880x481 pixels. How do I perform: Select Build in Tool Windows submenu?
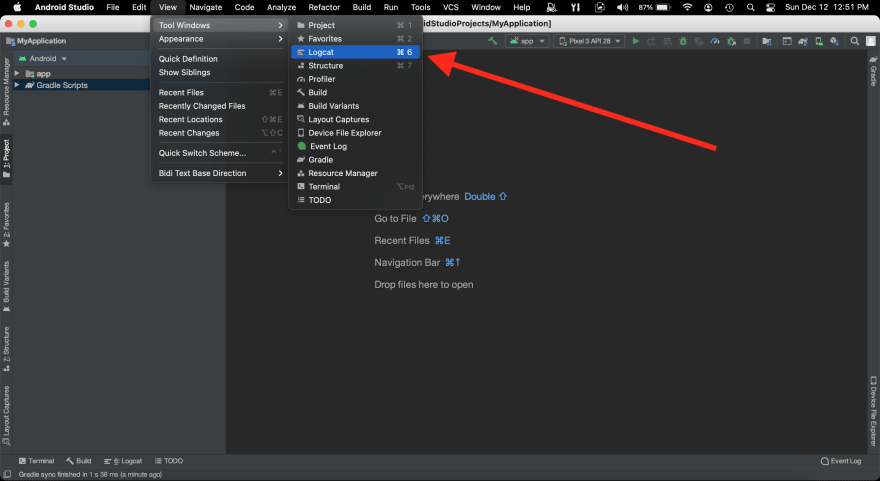pyautogui.click(x=355, y=93)
